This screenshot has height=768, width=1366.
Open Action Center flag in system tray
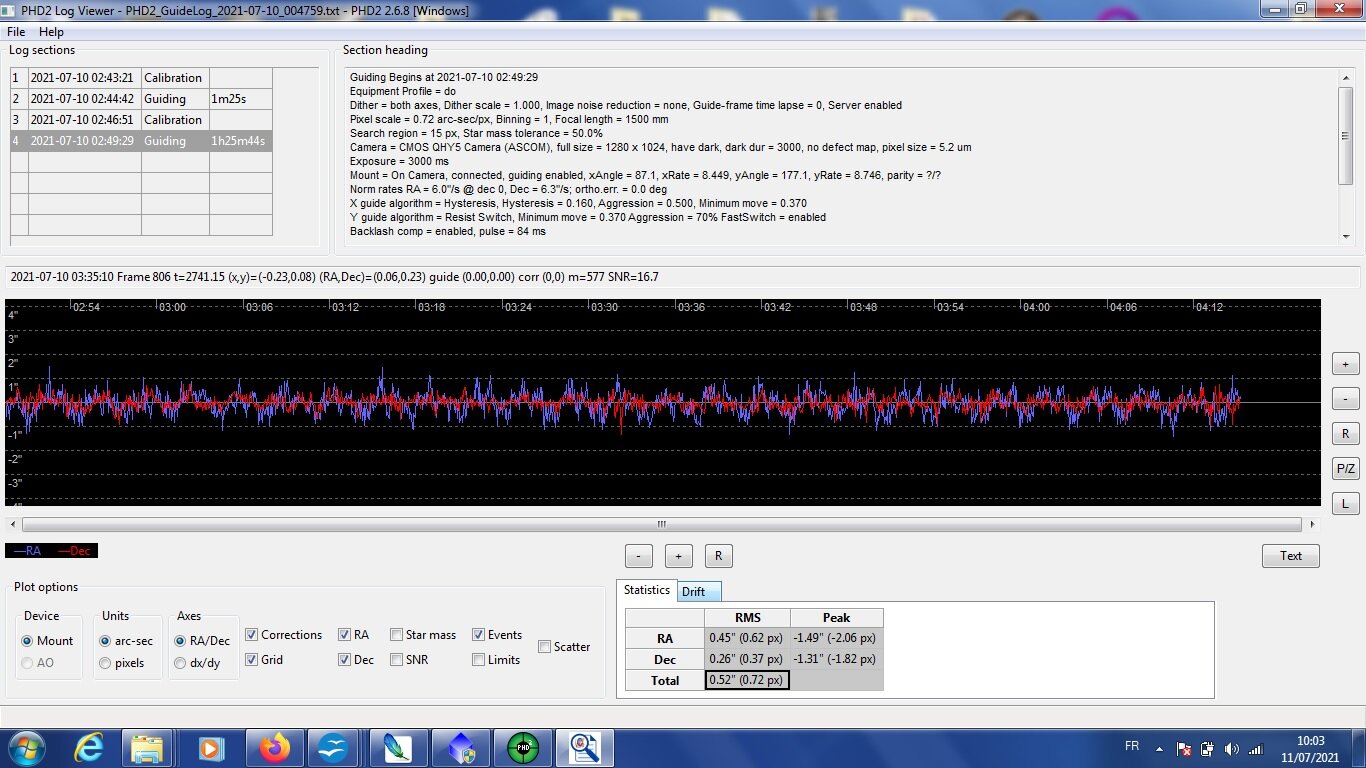[1183, 748]
